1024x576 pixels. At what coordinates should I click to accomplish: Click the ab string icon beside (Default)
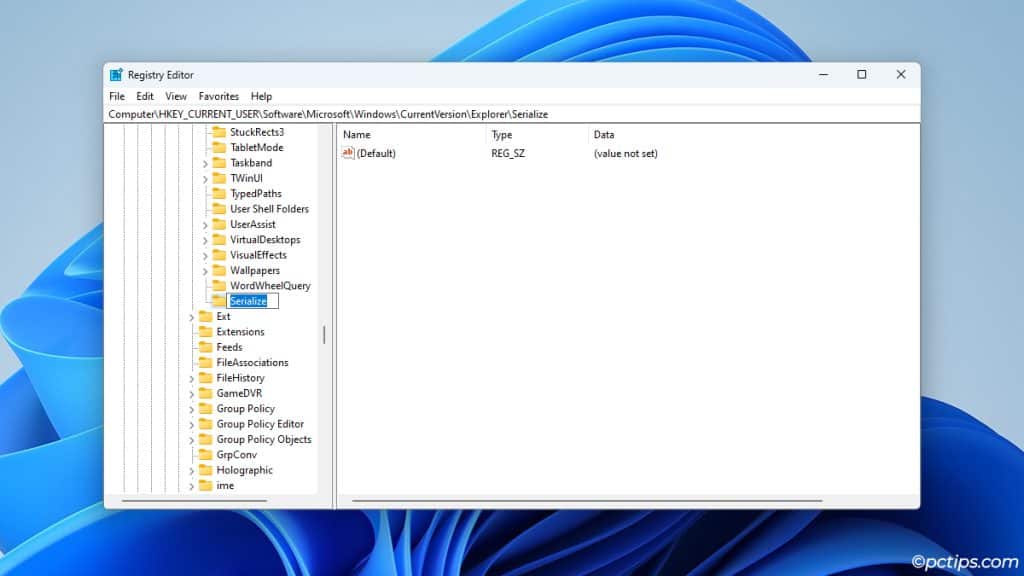click(348, 153)
